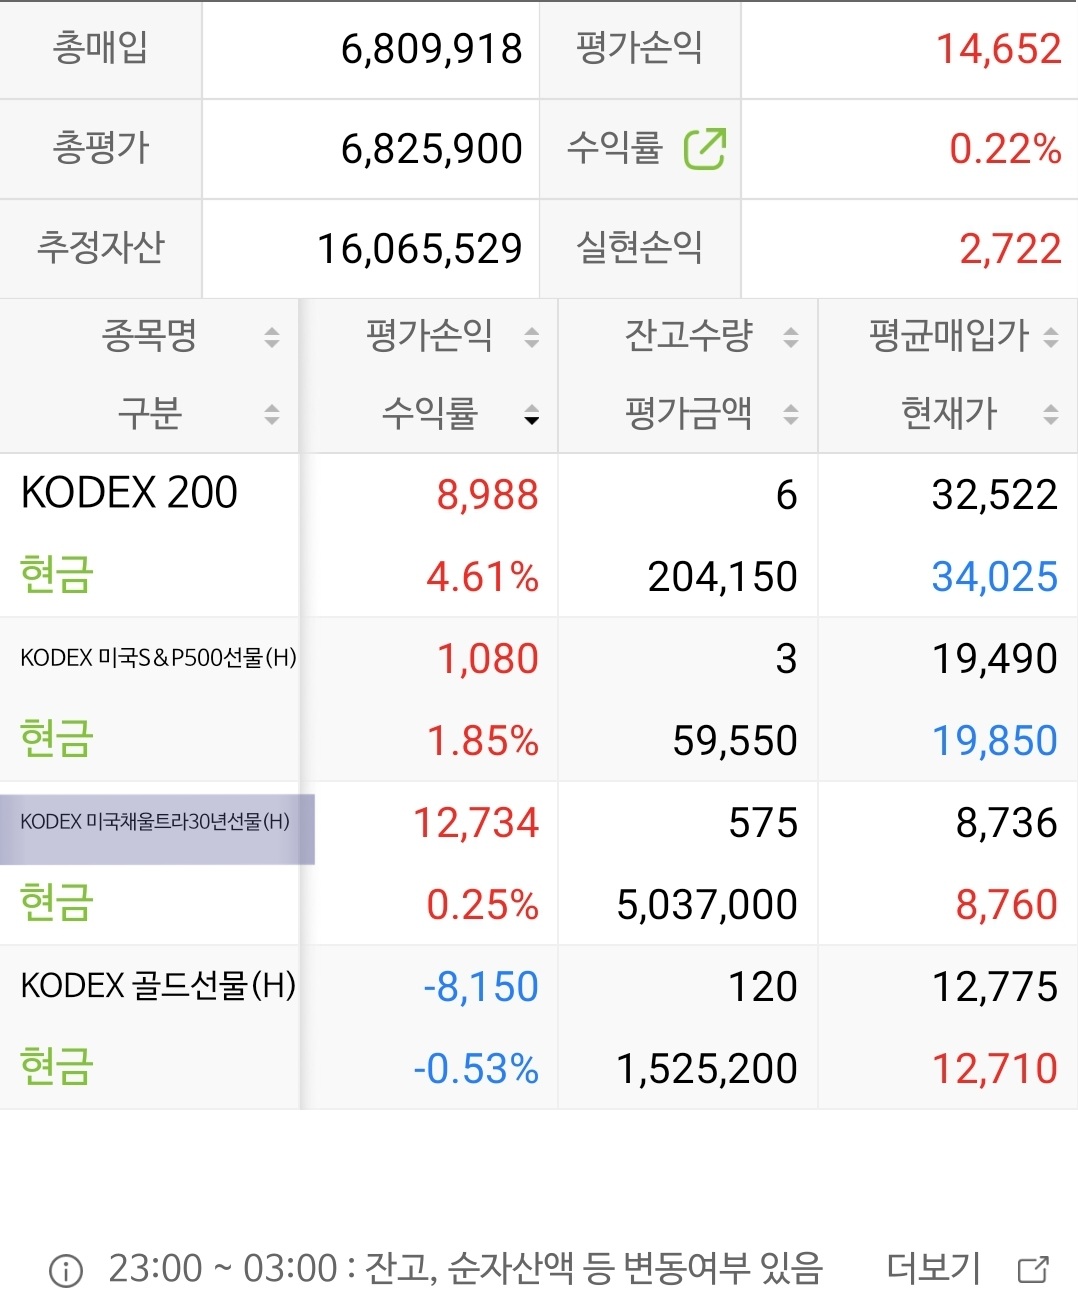Tap the total 평가손익 value 14,652
This screenshot has height=1306, width=1078.
(x=998, y=49)
